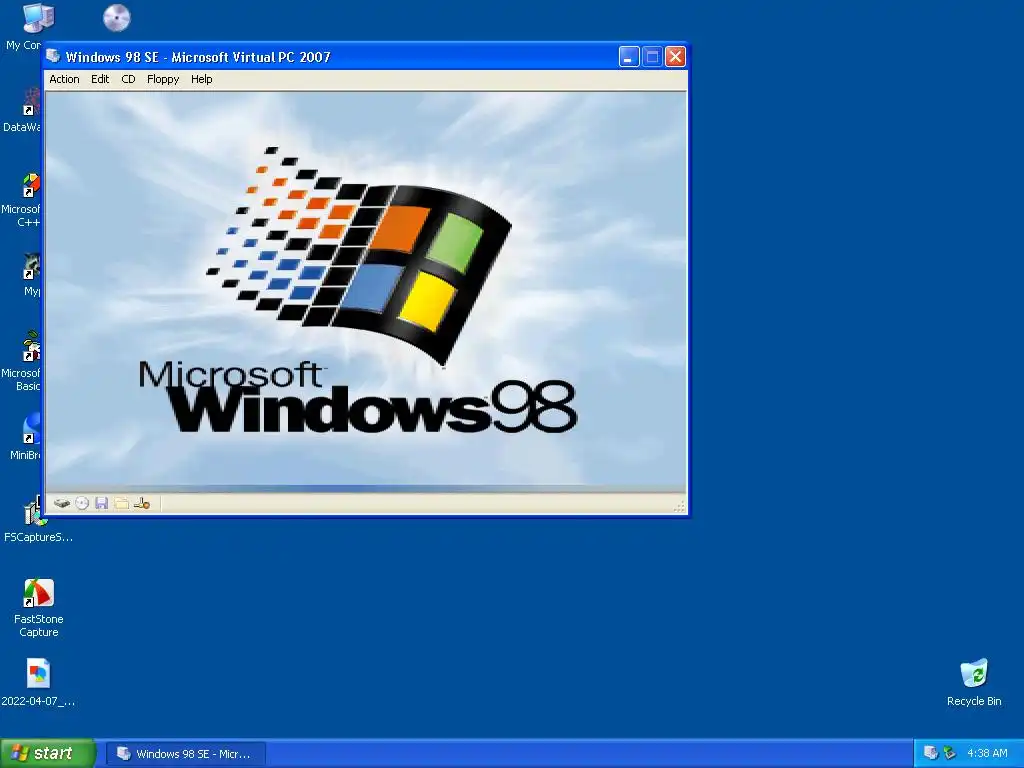Click the floppy disk icon in Virtual PC status bar

pos(101,503)
